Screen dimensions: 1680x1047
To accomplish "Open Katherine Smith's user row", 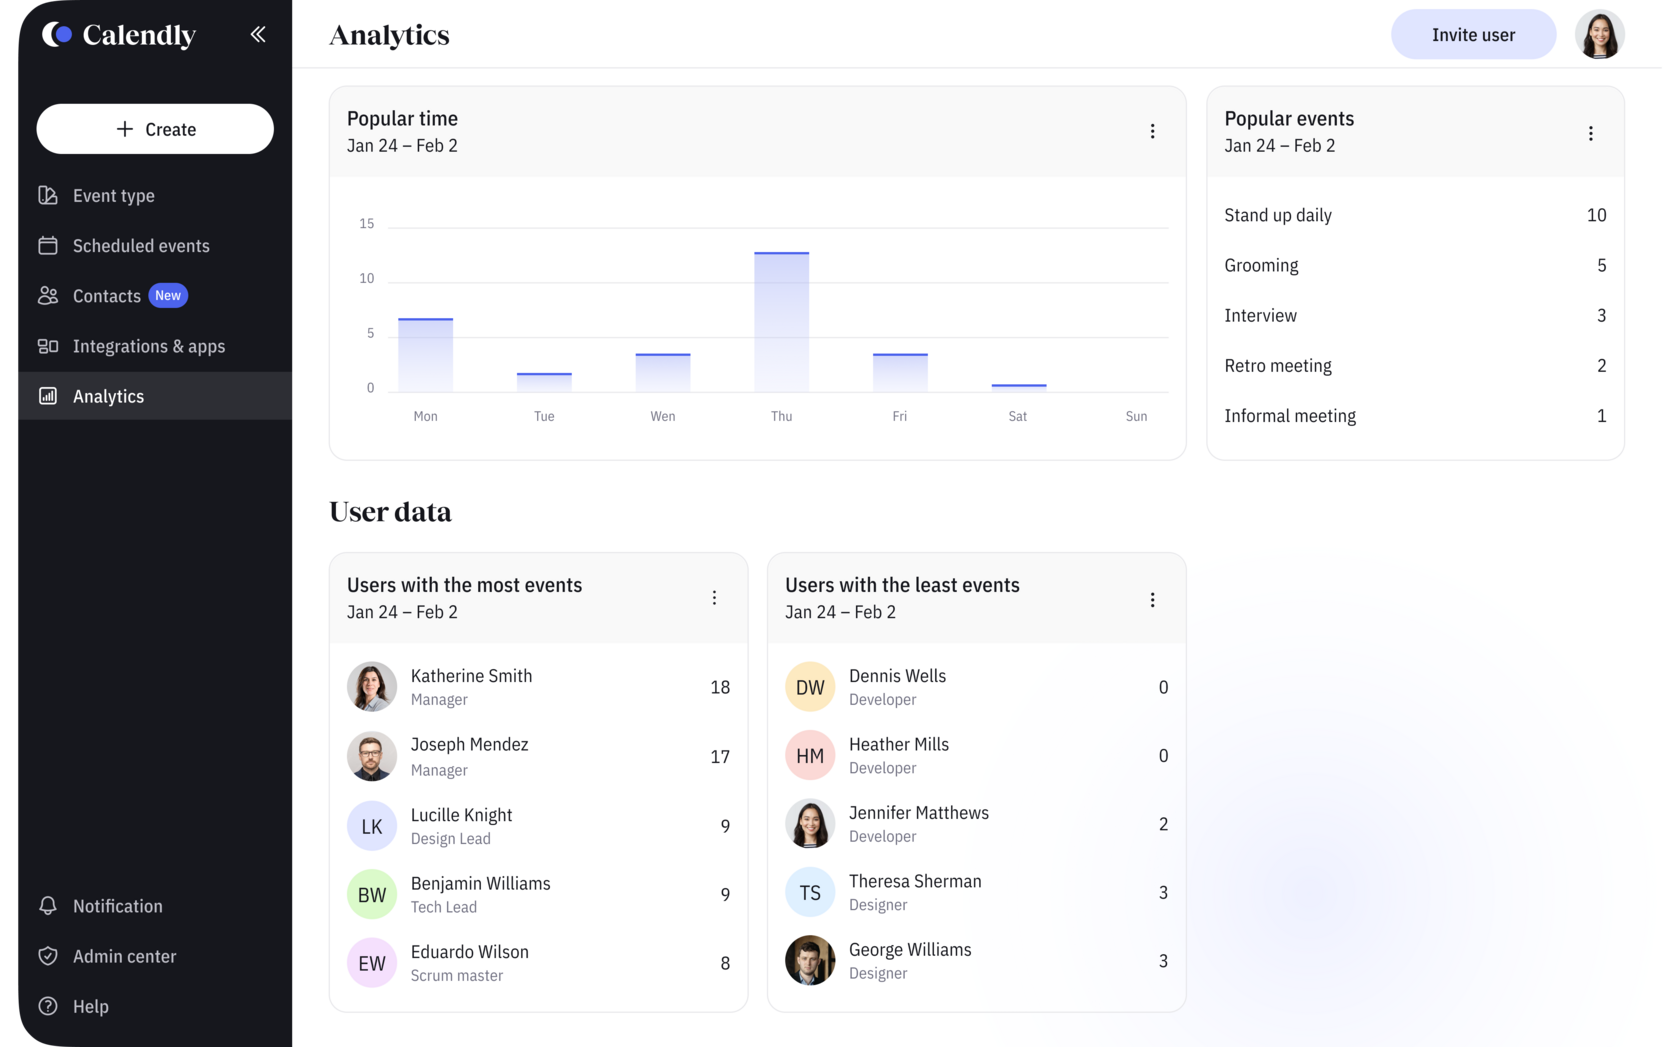I will coord(538,687).
